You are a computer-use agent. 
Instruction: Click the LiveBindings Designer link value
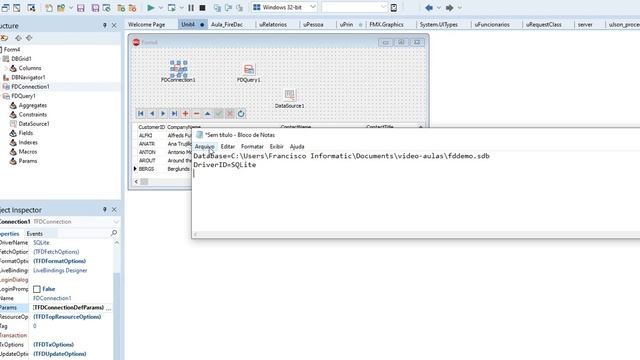pyautogui.click(x=60, y=270)
